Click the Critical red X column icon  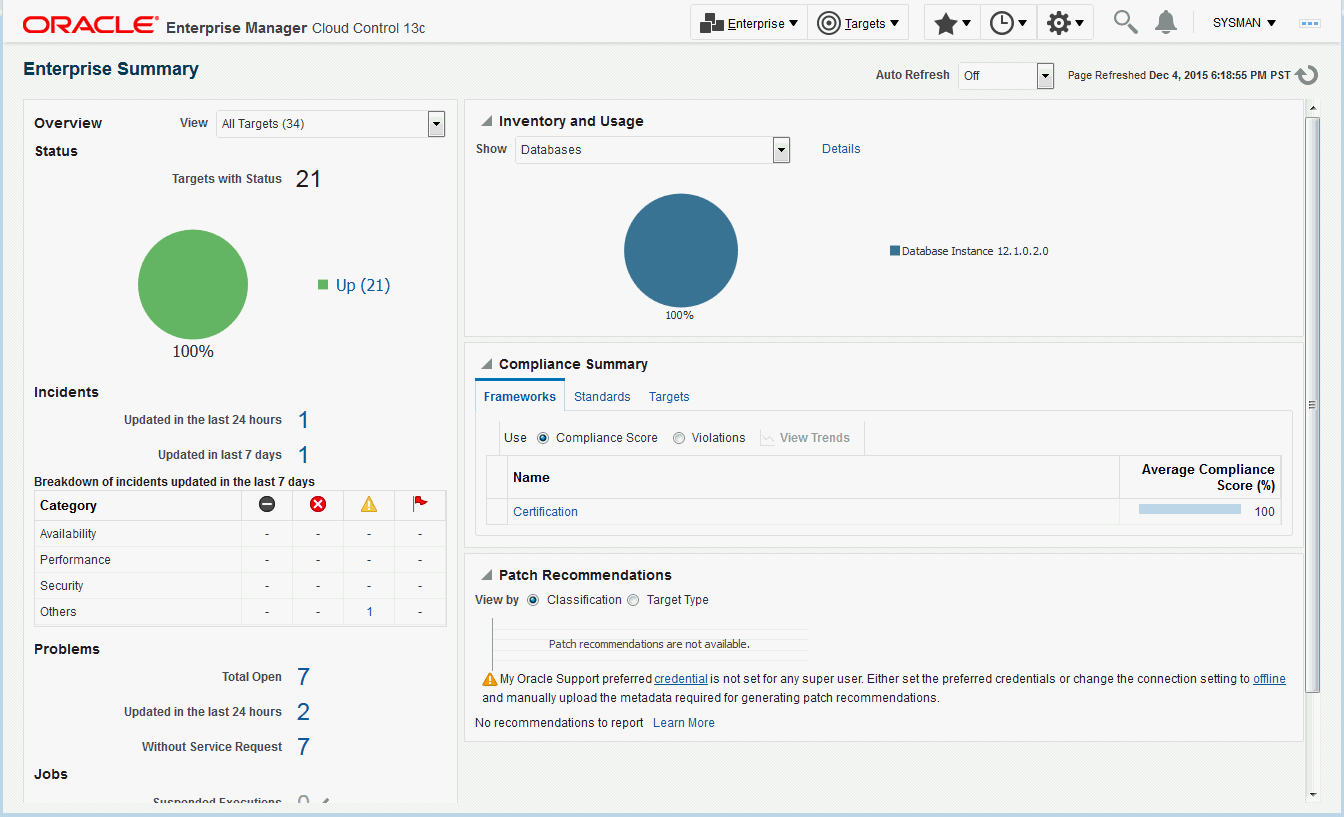pos(318,504)
